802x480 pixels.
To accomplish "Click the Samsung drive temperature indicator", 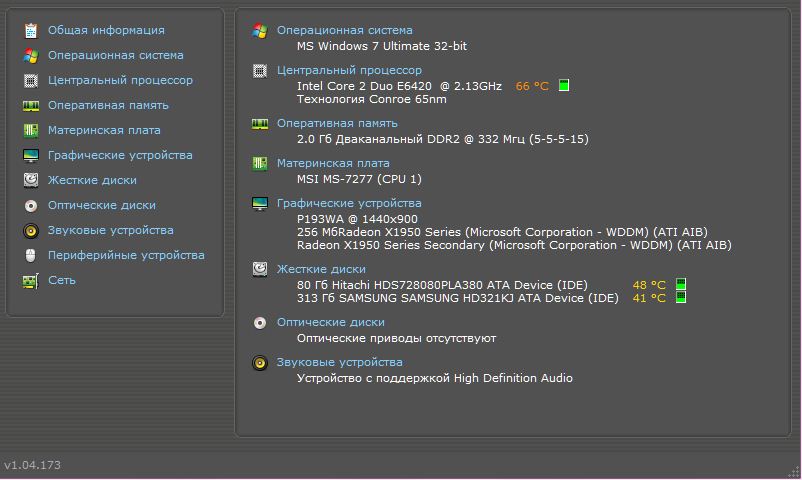I will click(681, 298).
